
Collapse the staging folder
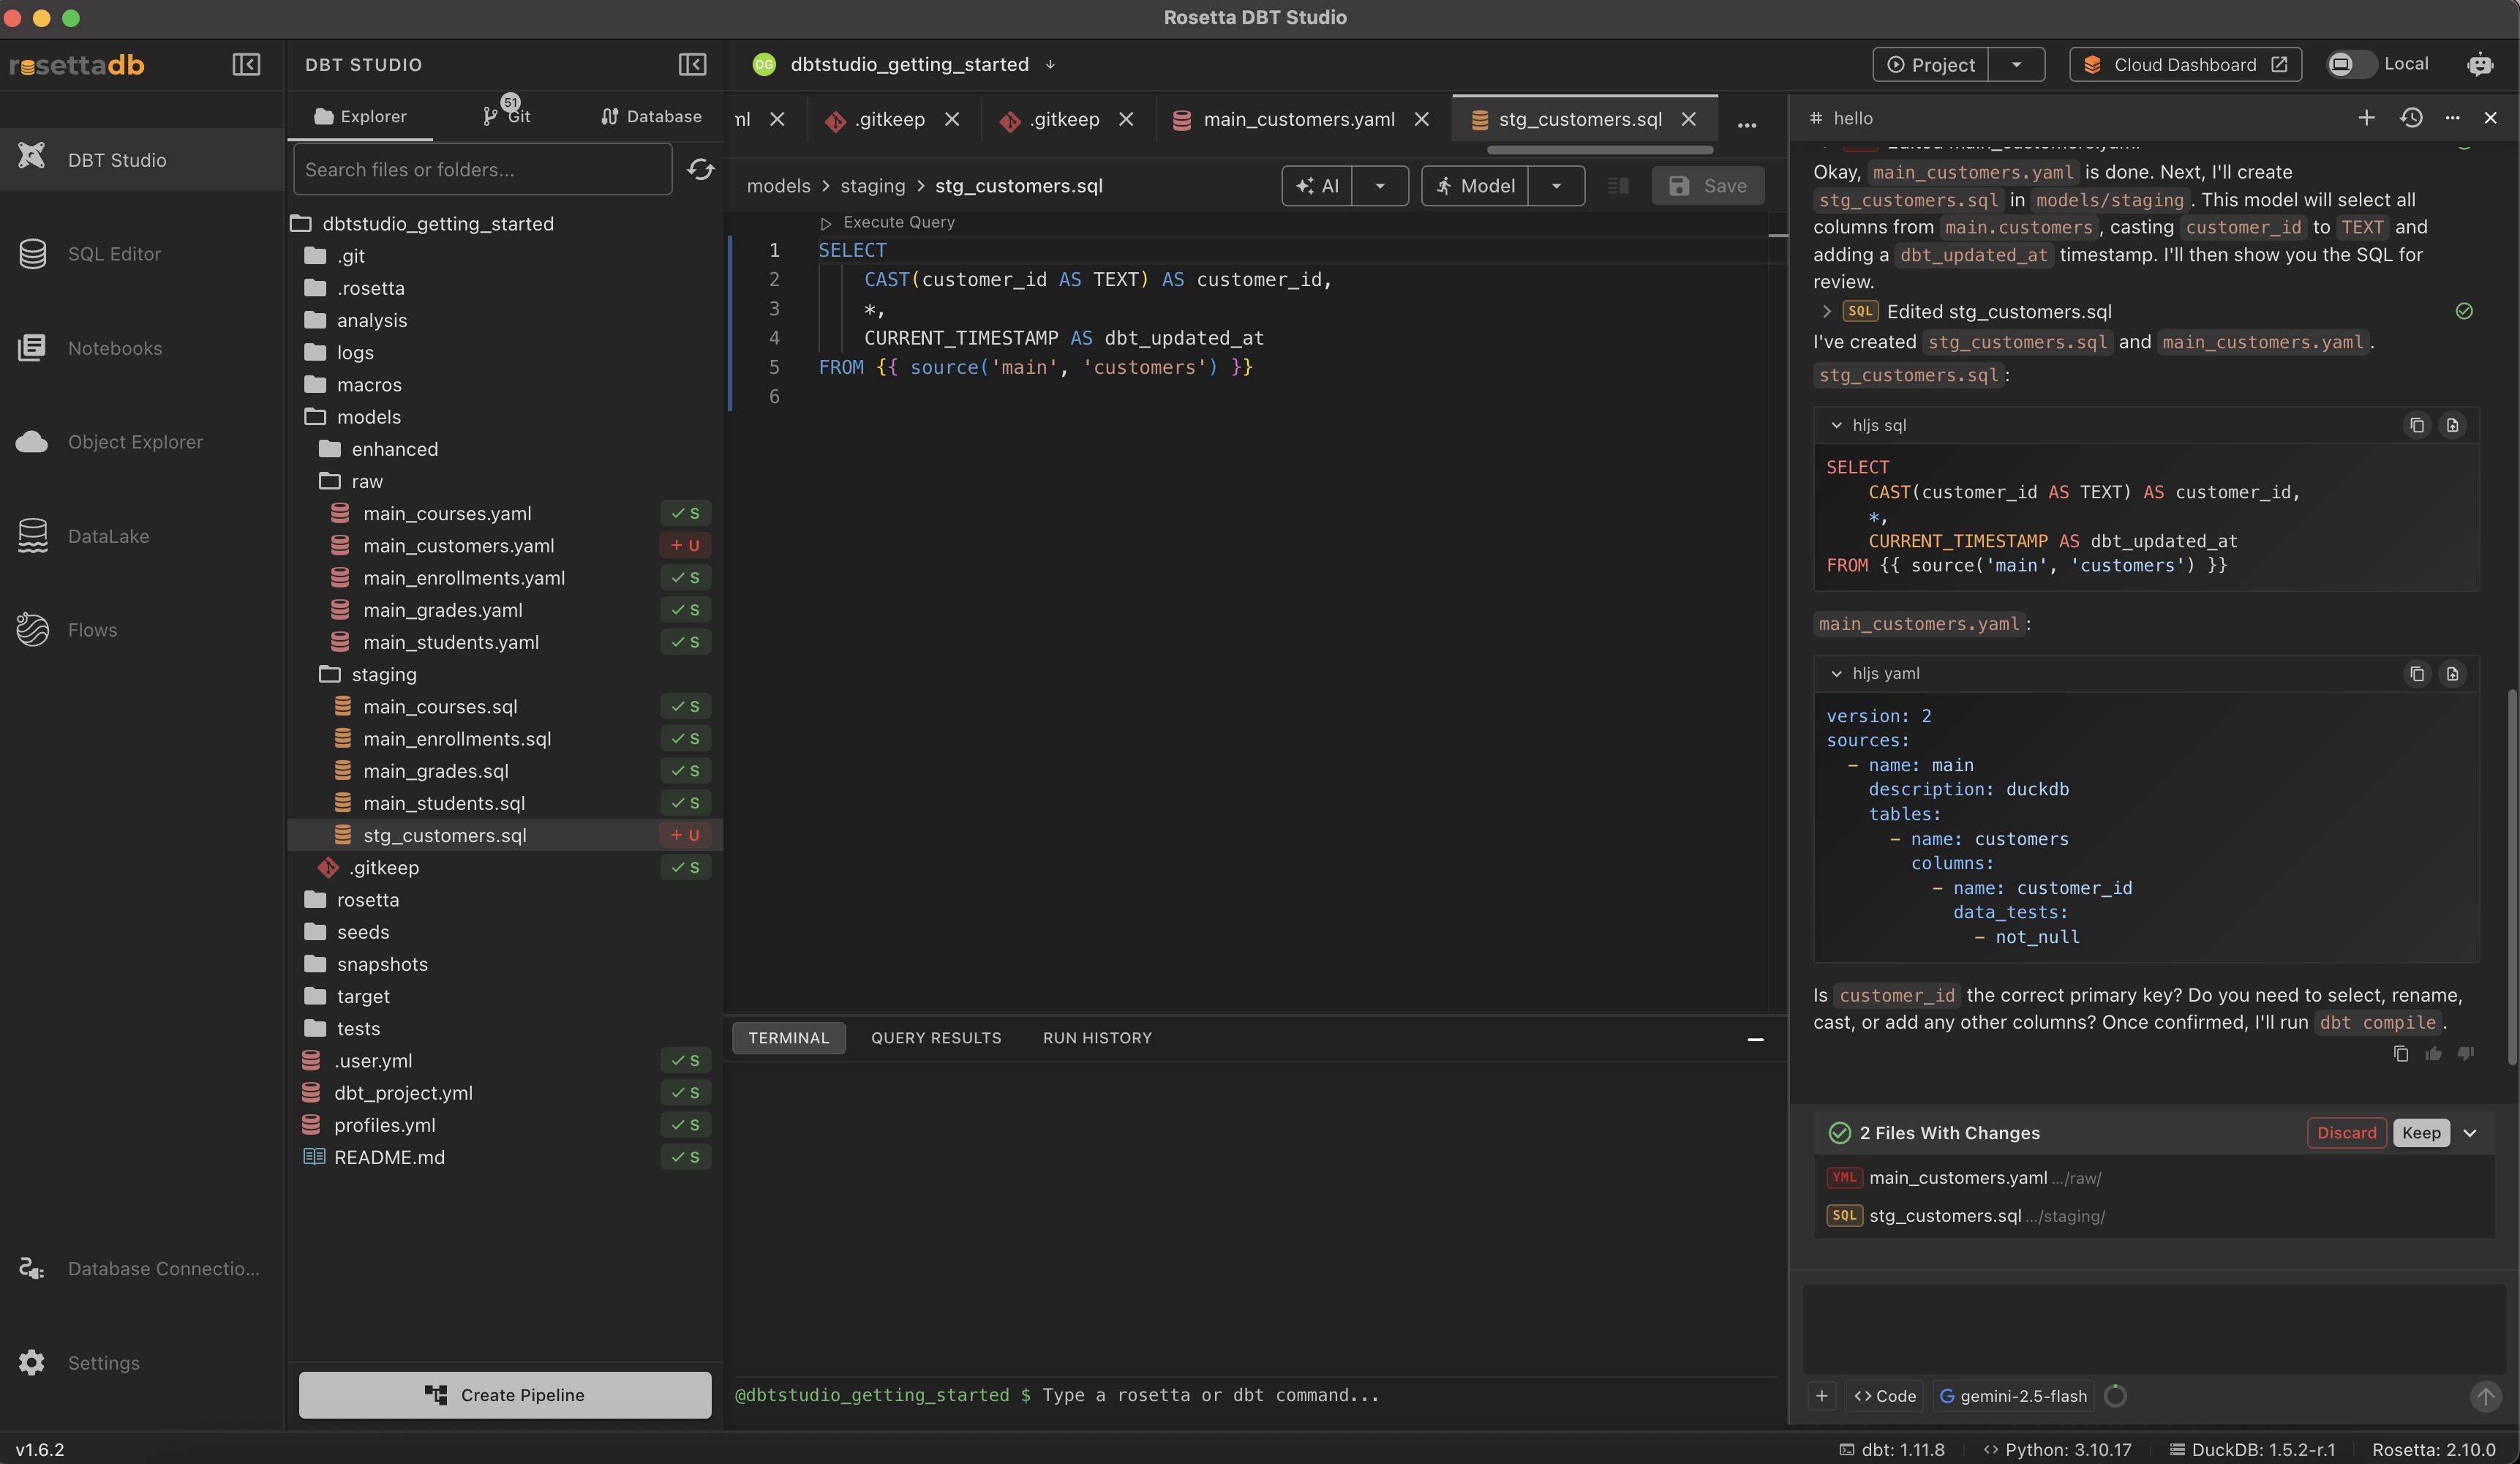point(384,675)
